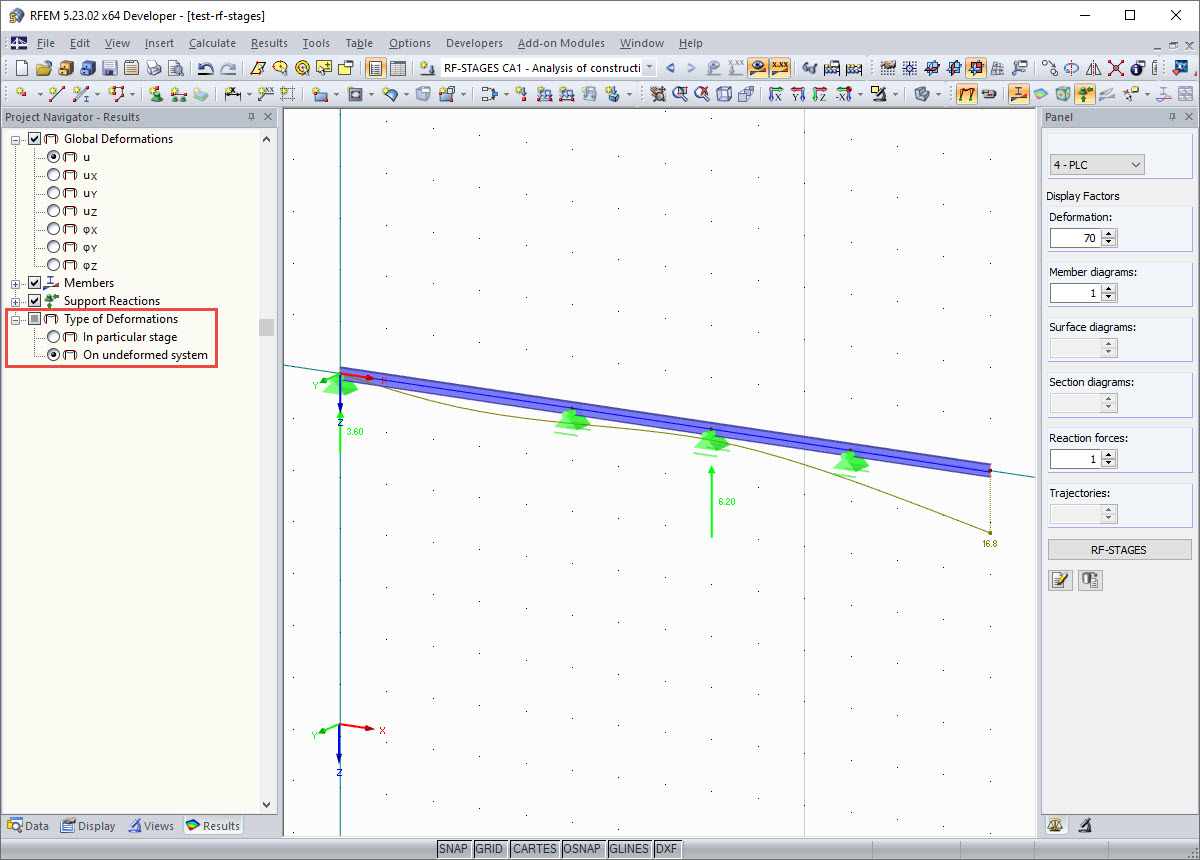The image size is (1200, 860).
Task: Open file using the folder icon
Action: click(x=44, y=68)
